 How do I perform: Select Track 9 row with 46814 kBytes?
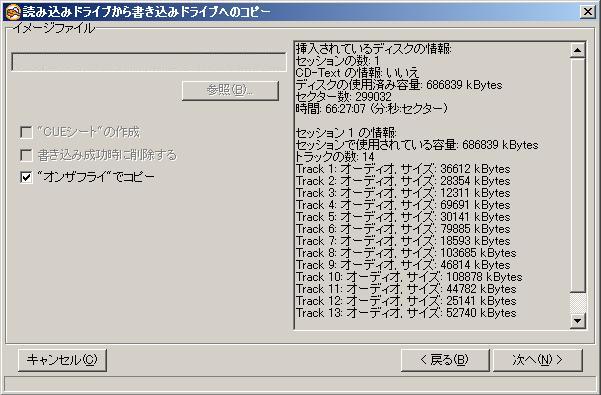[x=403, y=265]
